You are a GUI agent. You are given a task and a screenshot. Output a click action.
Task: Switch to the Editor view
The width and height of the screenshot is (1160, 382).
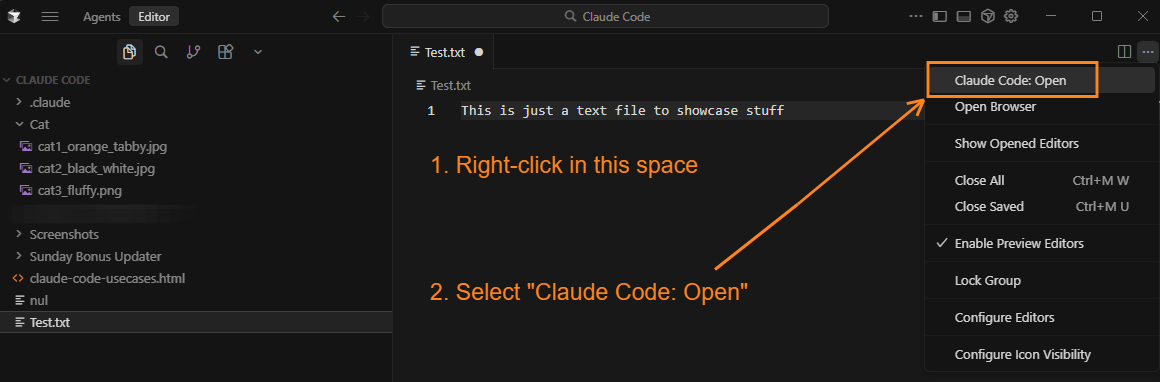(154, 16)
